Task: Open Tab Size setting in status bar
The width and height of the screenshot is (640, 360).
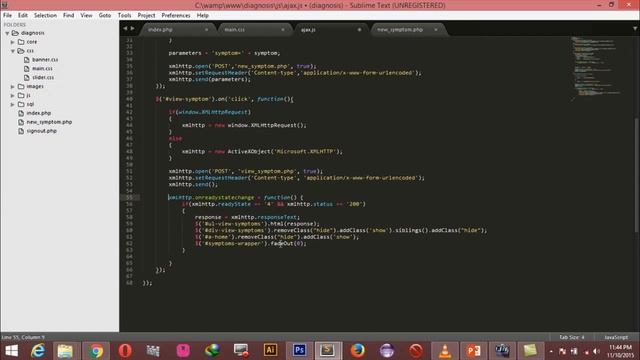Action: click(571, 337)
